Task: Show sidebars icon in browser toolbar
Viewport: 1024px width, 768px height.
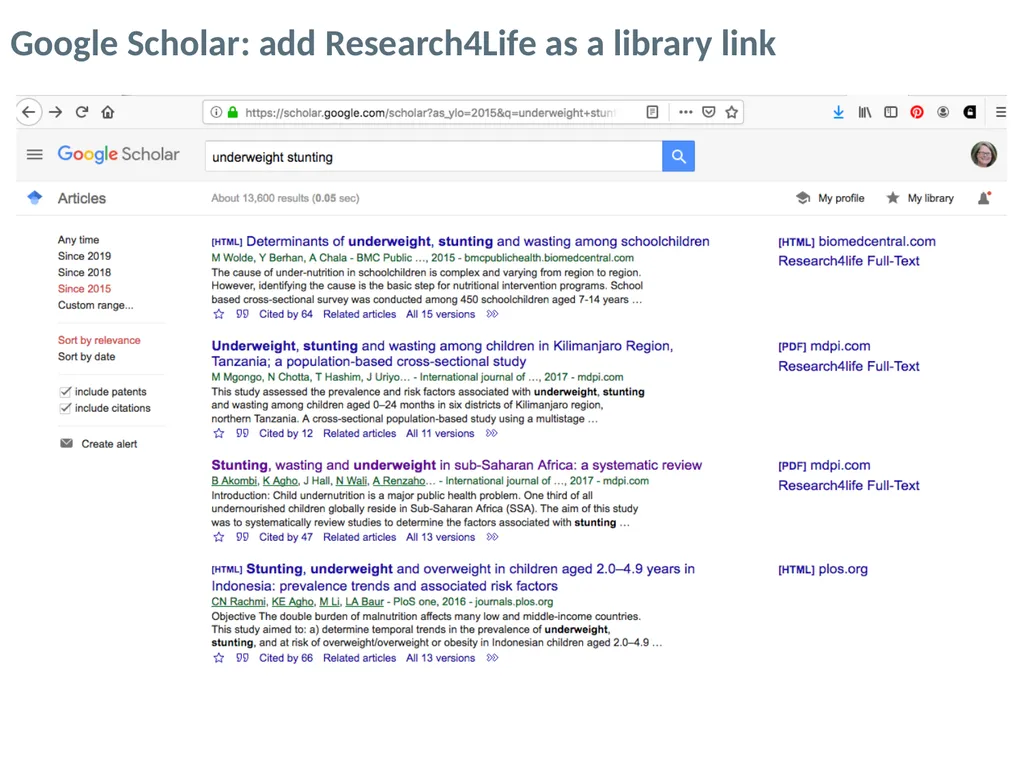Action: (x=891, y=112)
